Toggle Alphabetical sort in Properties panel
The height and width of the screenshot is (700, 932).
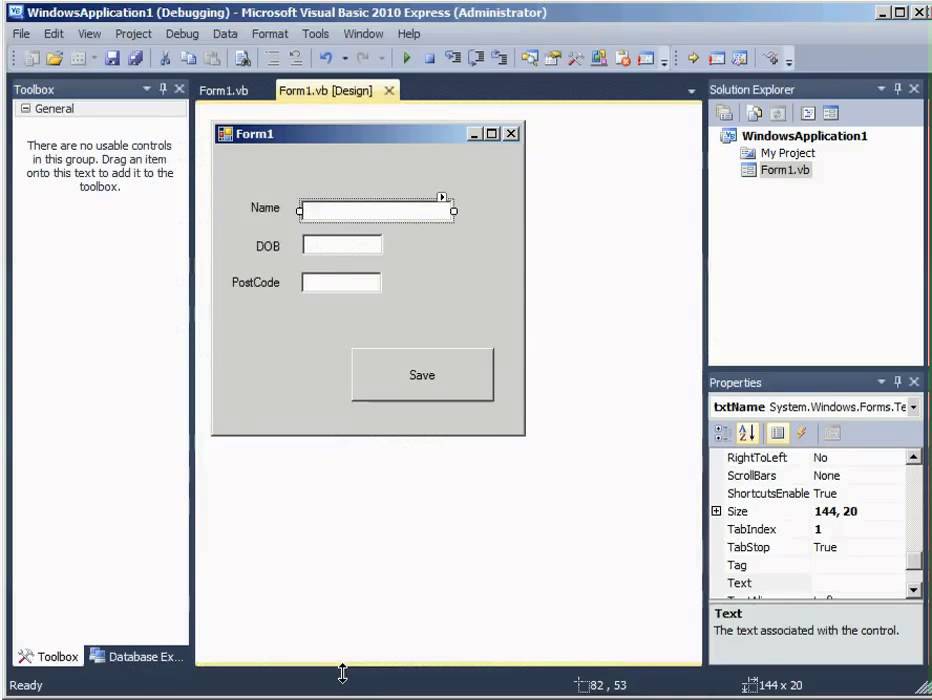click(x=747, y=433)
